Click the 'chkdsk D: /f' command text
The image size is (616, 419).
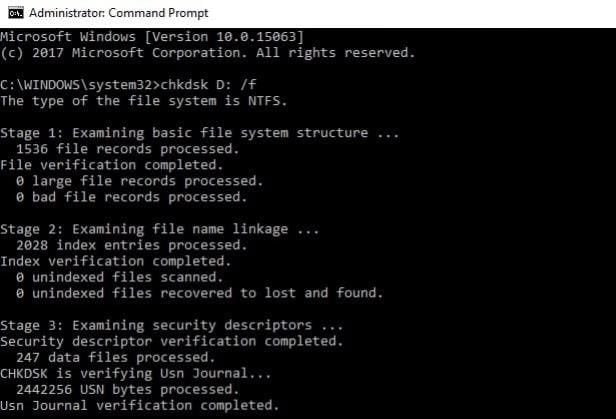(x=208, y=84)
